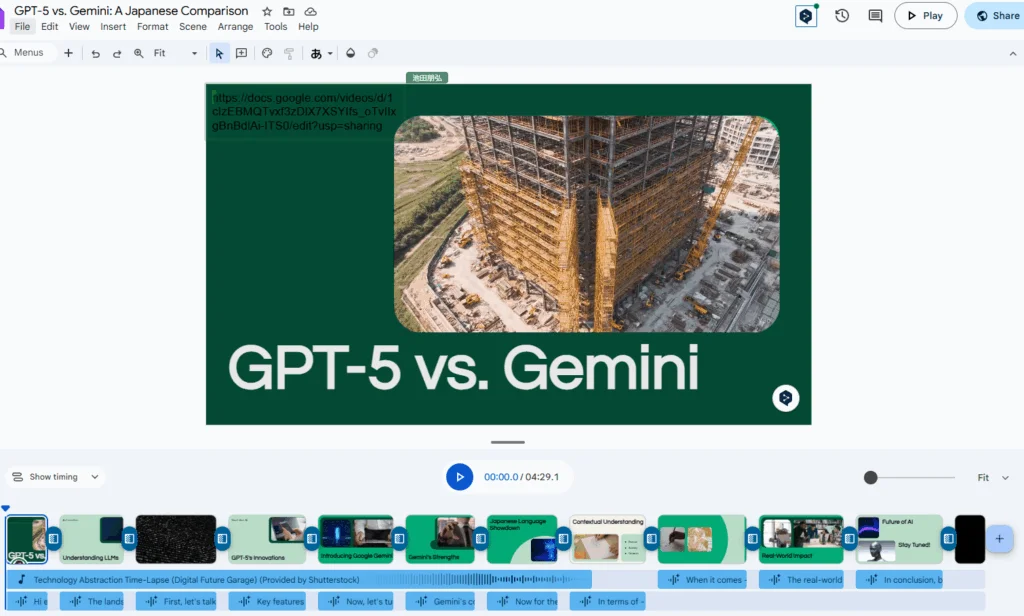Click the plus insert button in toolbar

point(69,53)
